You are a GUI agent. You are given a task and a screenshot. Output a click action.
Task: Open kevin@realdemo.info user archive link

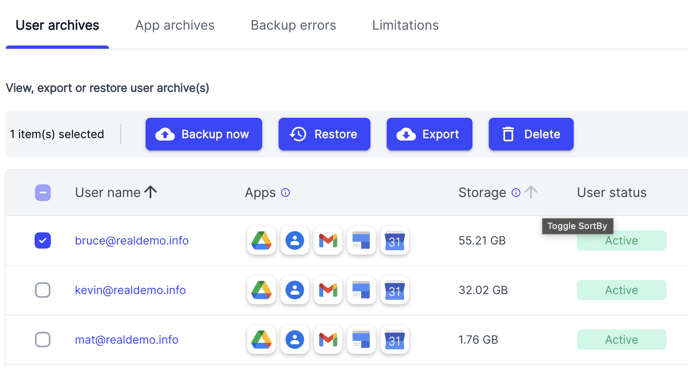pos(130,290)
